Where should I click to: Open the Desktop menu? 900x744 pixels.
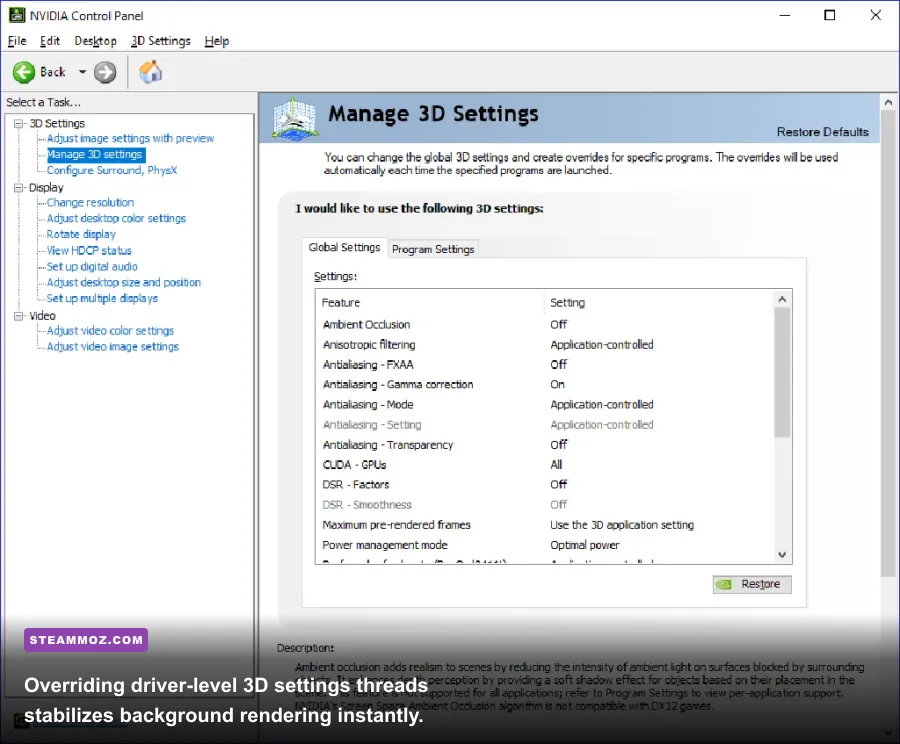click(95, 41)
